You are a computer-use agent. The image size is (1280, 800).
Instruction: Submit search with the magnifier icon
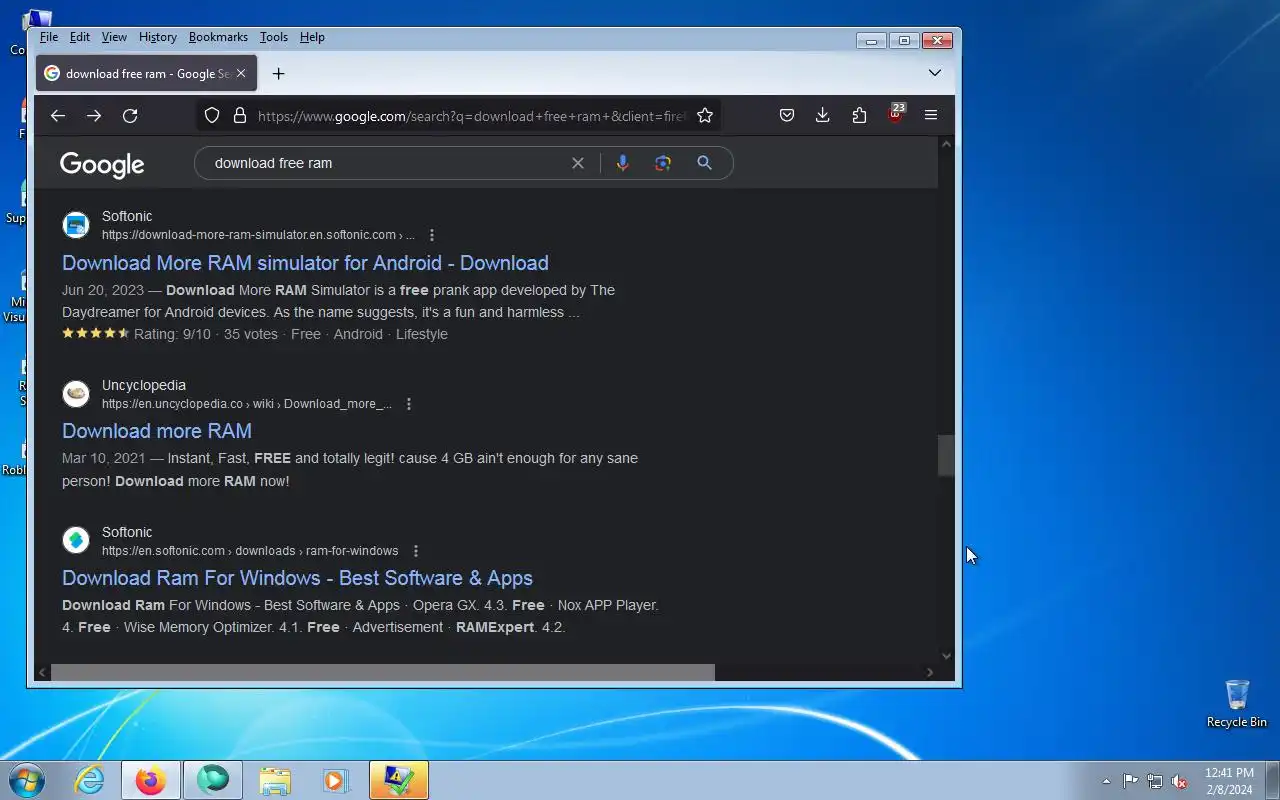(705, 163)
